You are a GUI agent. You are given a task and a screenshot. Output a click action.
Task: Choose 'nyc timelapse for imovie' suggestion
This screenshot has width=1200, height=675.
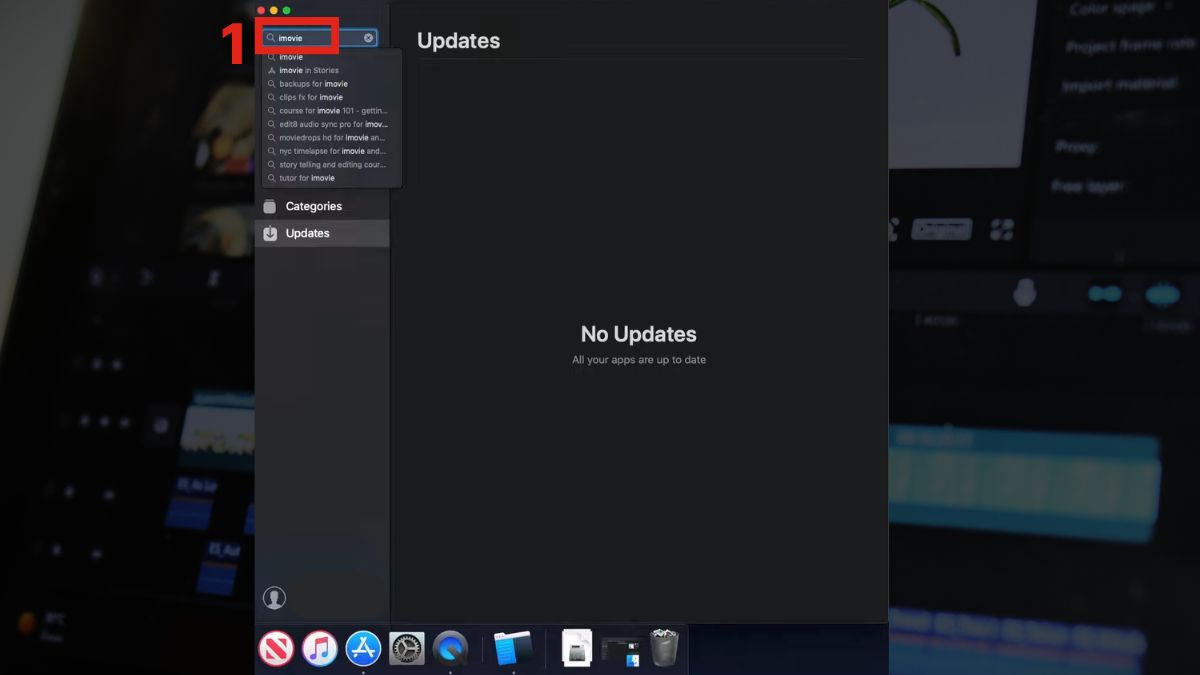coord(332,151)
